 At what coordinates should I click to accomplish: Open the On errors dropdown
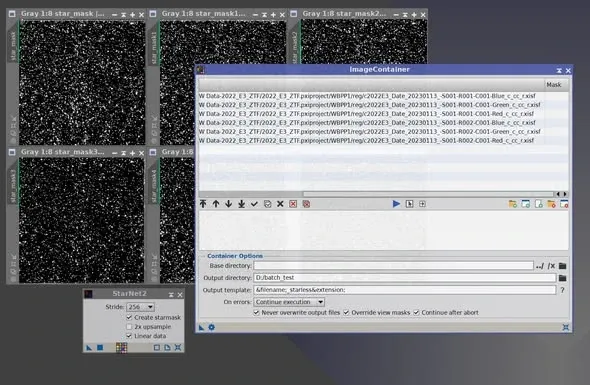[x=289, y=302]
